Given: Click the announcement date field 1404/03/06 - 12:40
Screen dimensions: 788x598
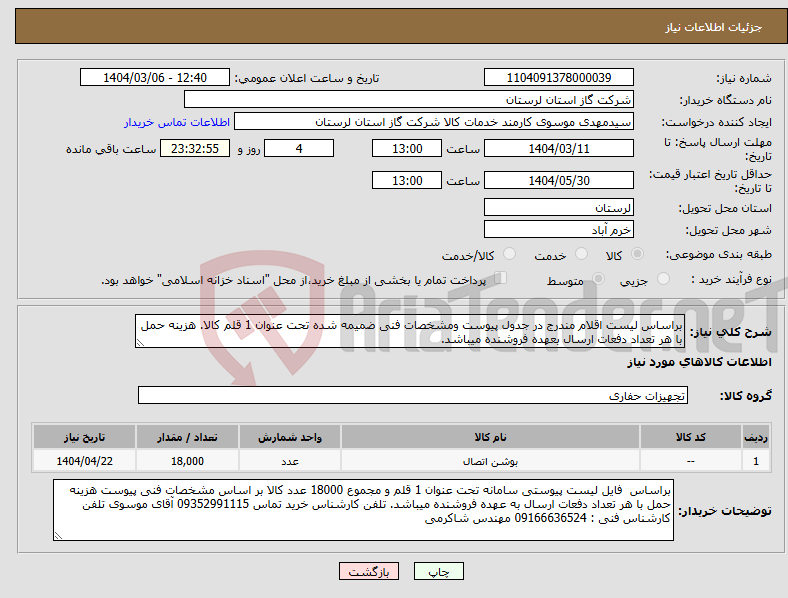Looking at the screenshot, I should pyautogui.click(x=155, y=77).
